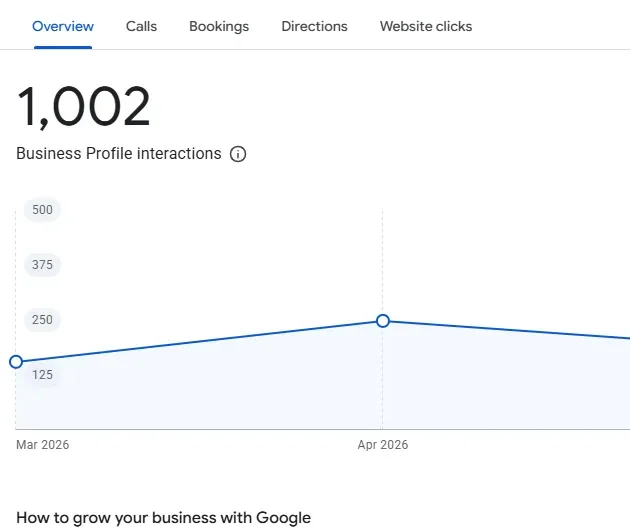Open the Directions tab
The height and width of the screenshot is (532, 630).
coord(314,27)
